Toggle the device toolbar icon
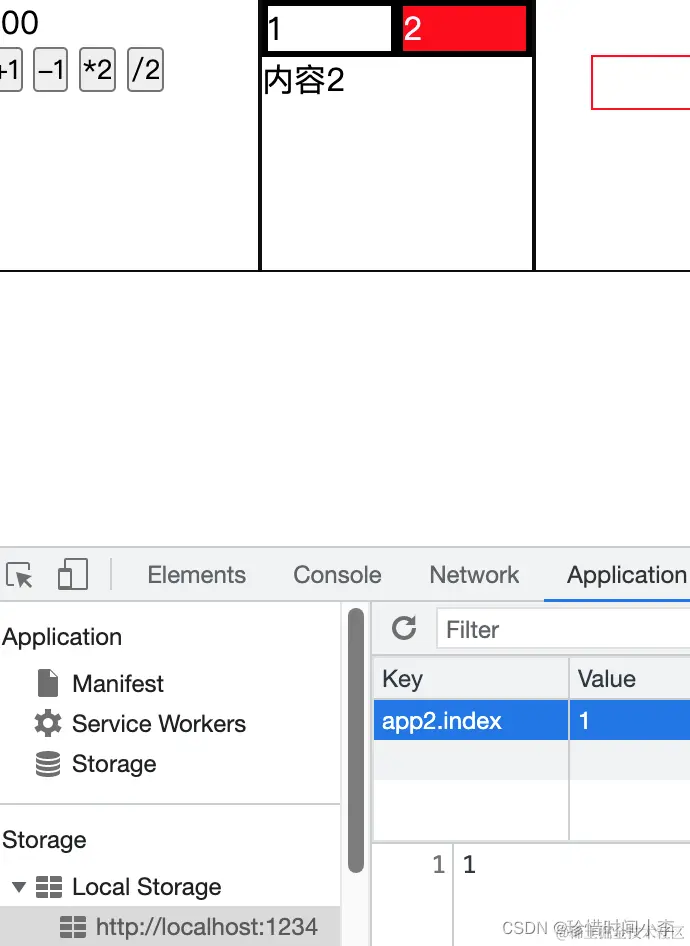 tap(72, 575)
